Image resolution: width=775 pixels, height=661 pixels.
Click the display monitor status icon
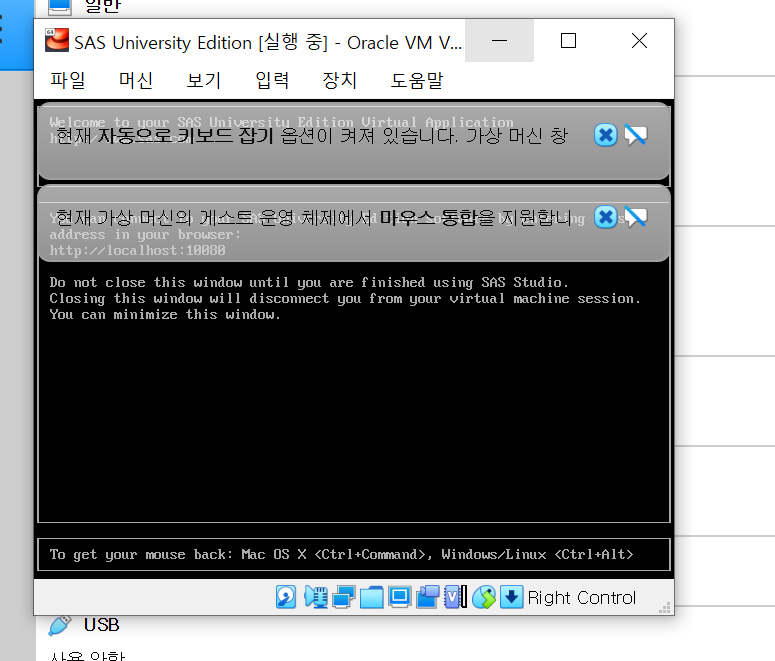tap(399, 597)
